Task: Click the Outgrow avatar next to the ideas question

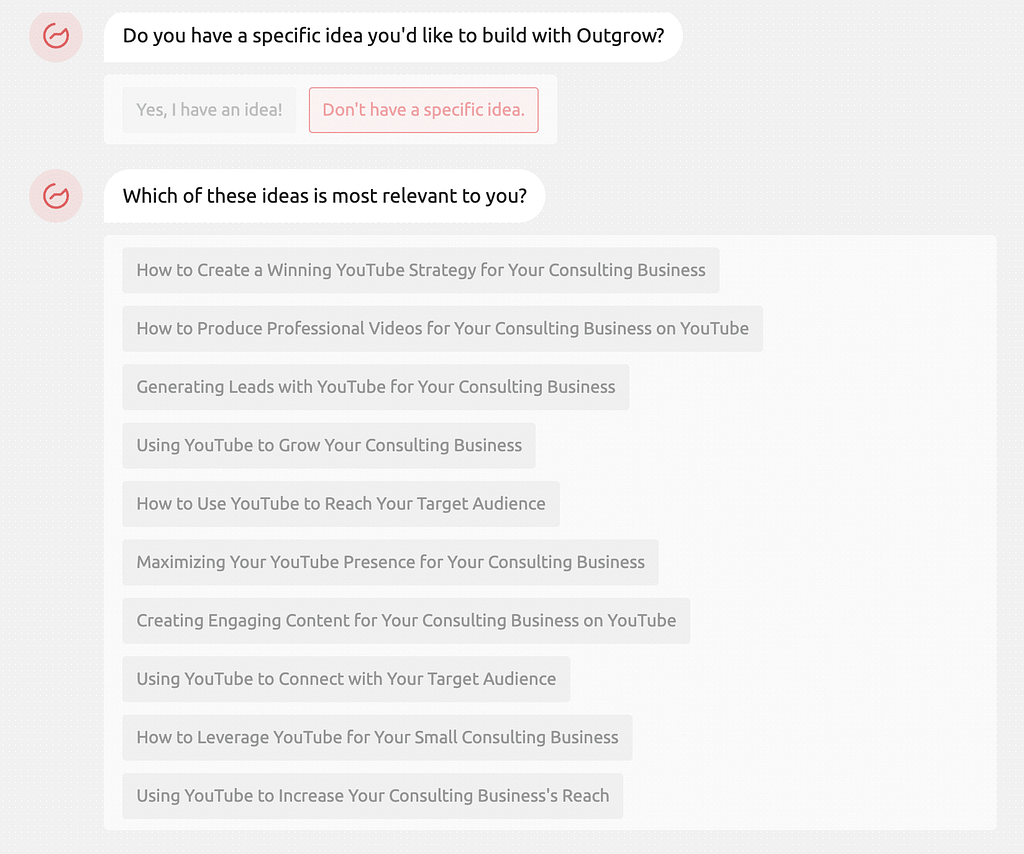Action: click(x=56, y=196)
